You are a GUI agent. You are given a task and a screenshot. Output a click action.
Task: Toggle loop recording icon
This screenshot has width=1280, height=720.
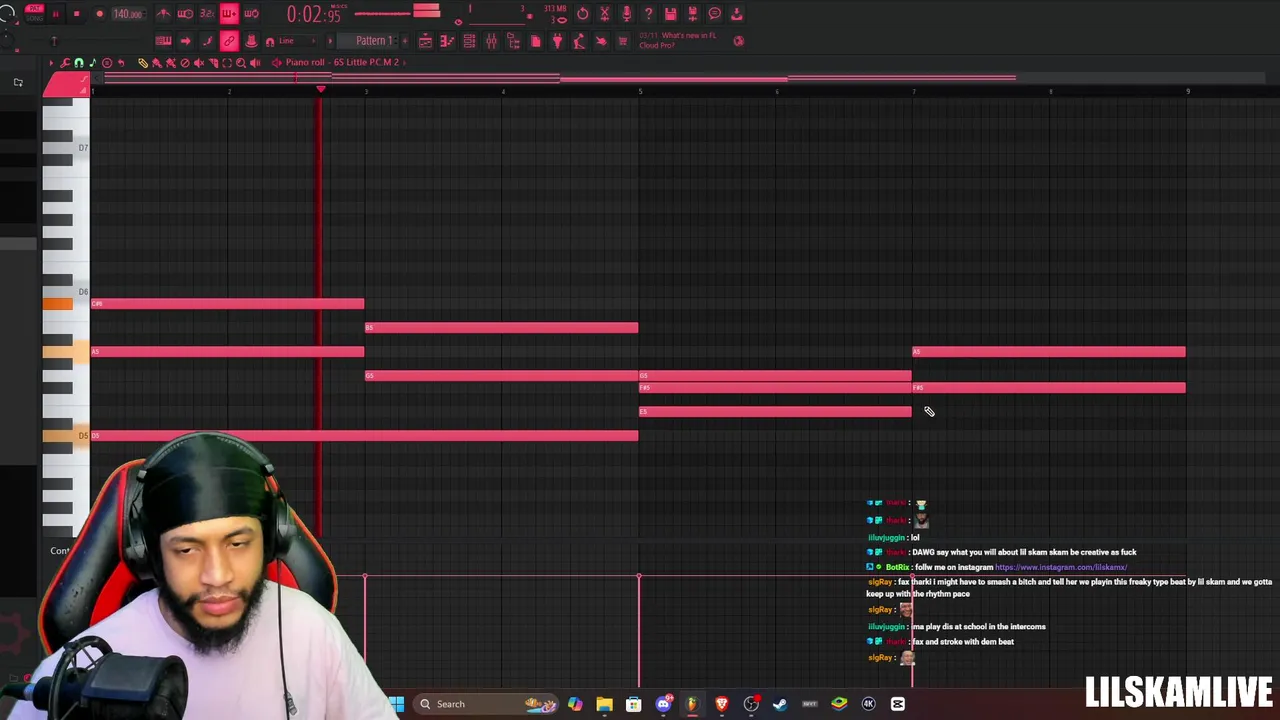point(251,14)
